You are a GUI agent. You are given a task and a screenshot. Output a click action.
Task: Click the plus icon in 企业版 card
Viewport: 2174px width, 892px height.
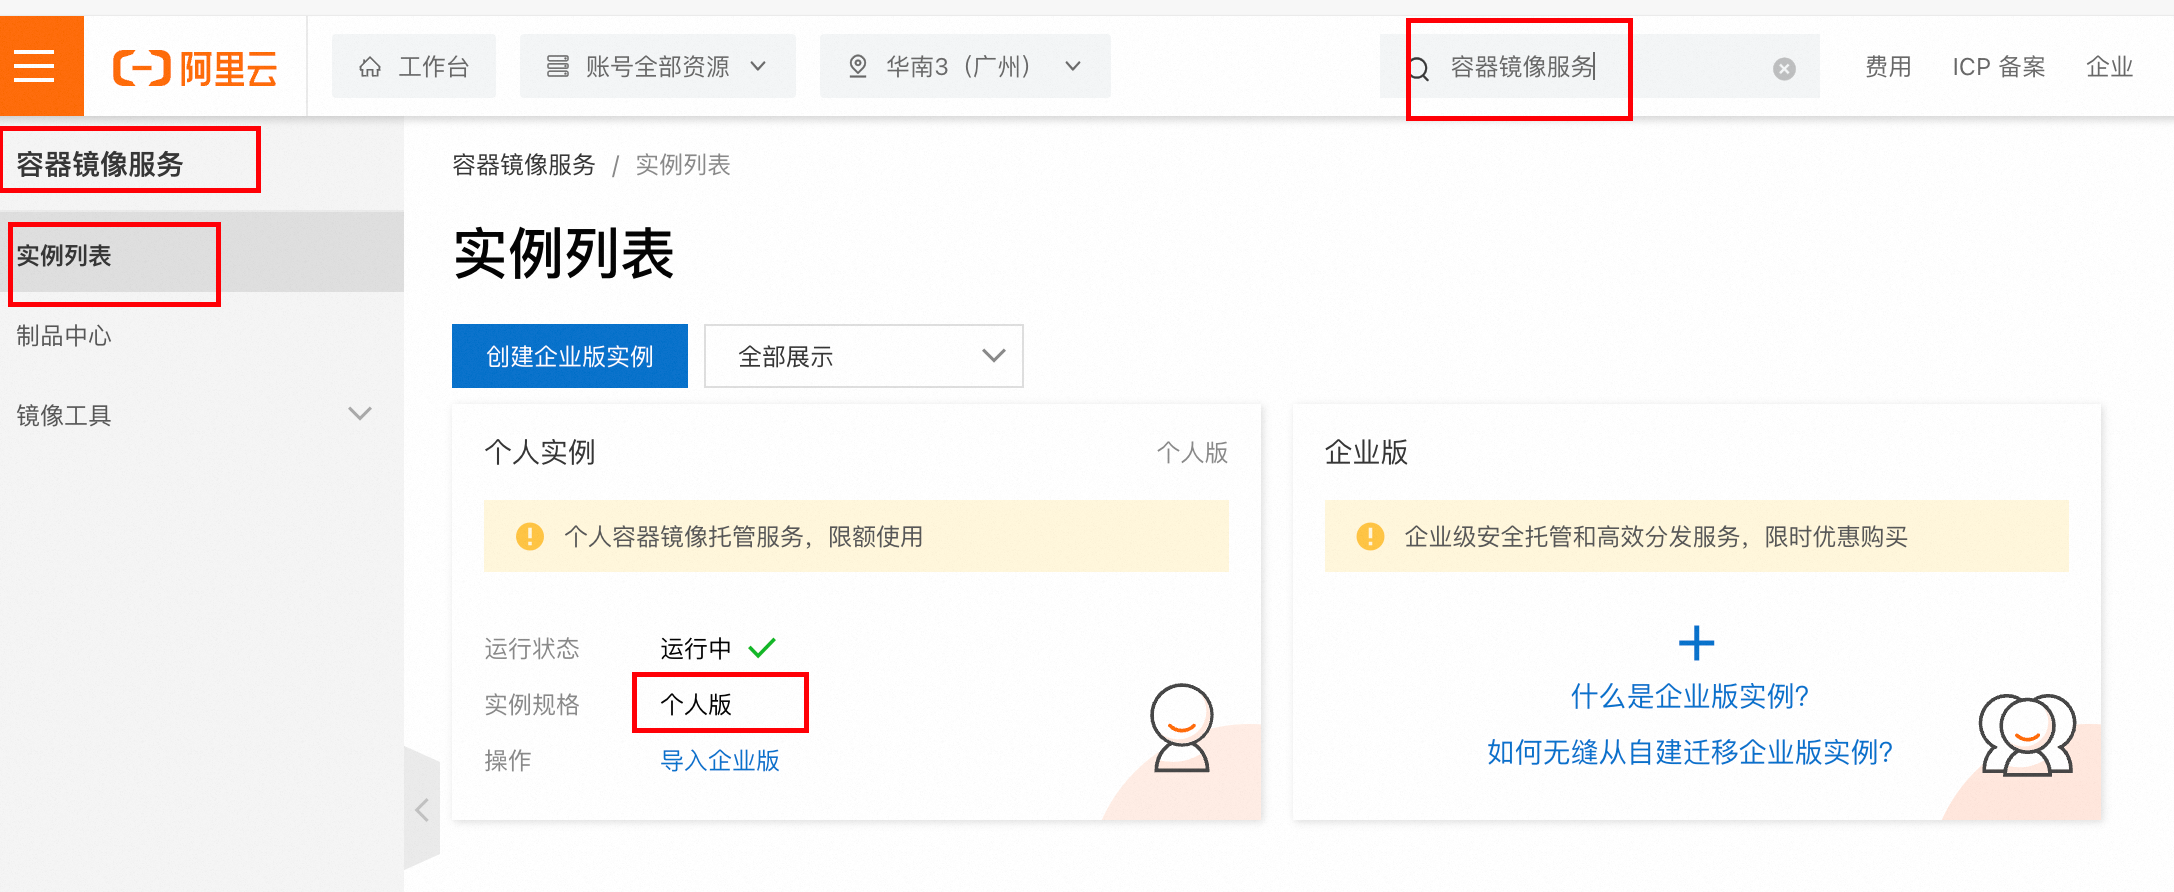(x=1696, y=643)
